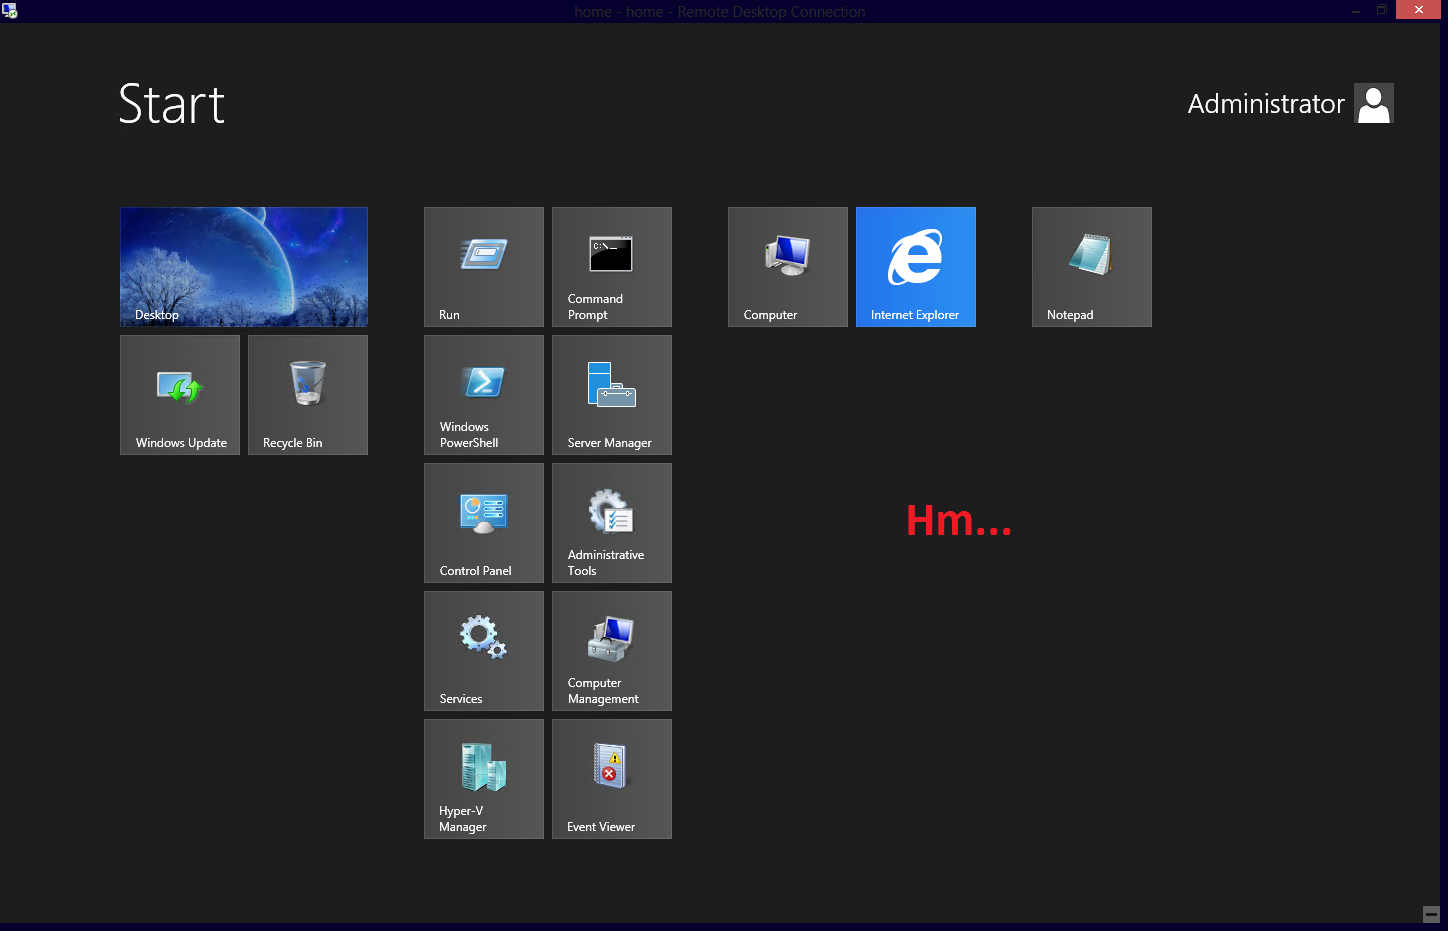Launch the Internet Explorer tile
1448x931 pixels.
point(916,267)
